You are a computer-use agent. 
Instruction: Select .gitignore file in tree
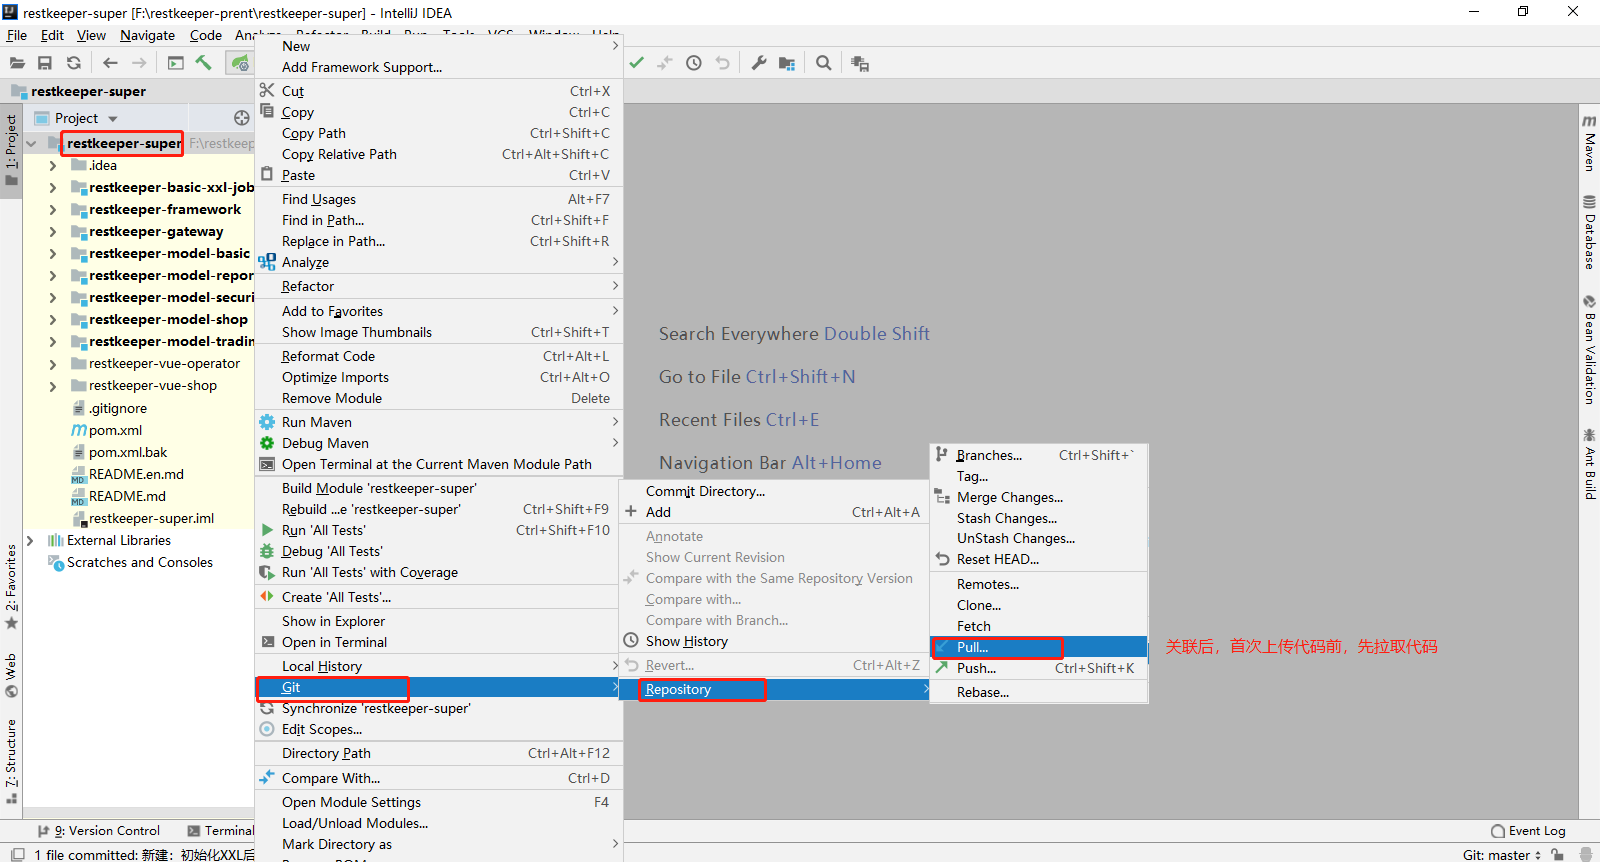pos(117,408)
